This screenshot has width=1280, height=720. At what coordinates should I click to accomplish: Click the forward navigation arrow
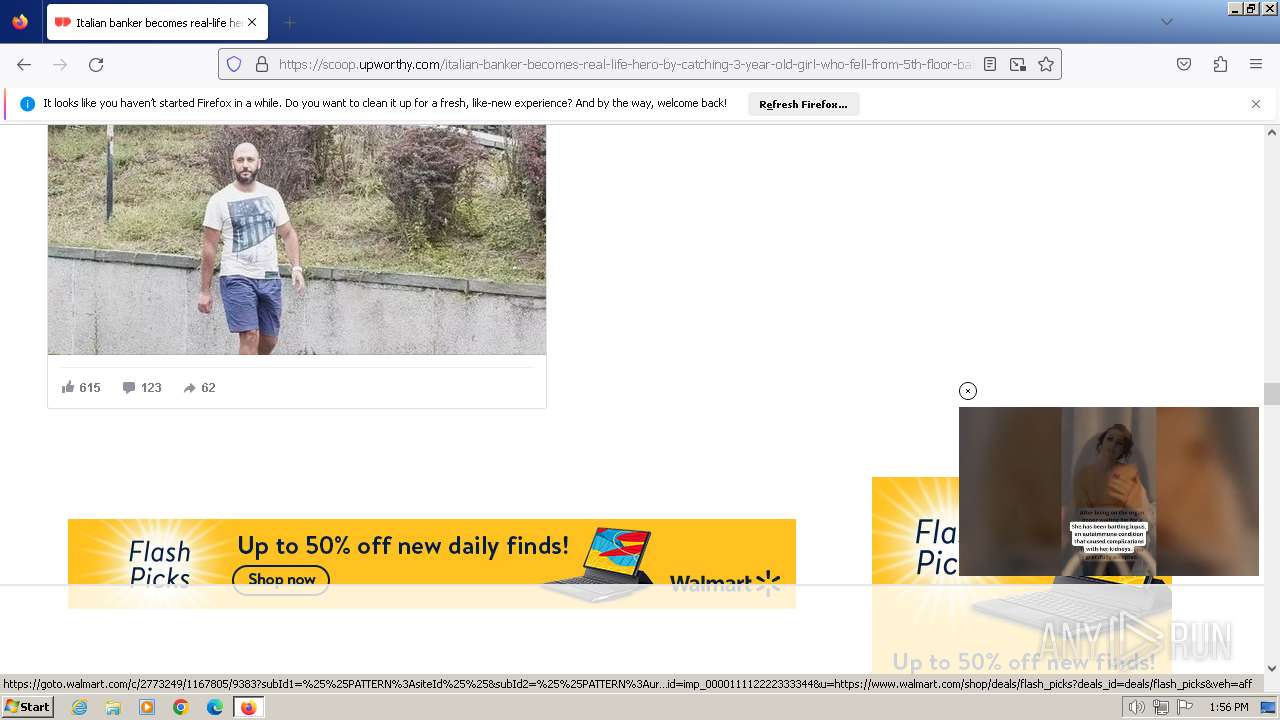coord(60,64)
